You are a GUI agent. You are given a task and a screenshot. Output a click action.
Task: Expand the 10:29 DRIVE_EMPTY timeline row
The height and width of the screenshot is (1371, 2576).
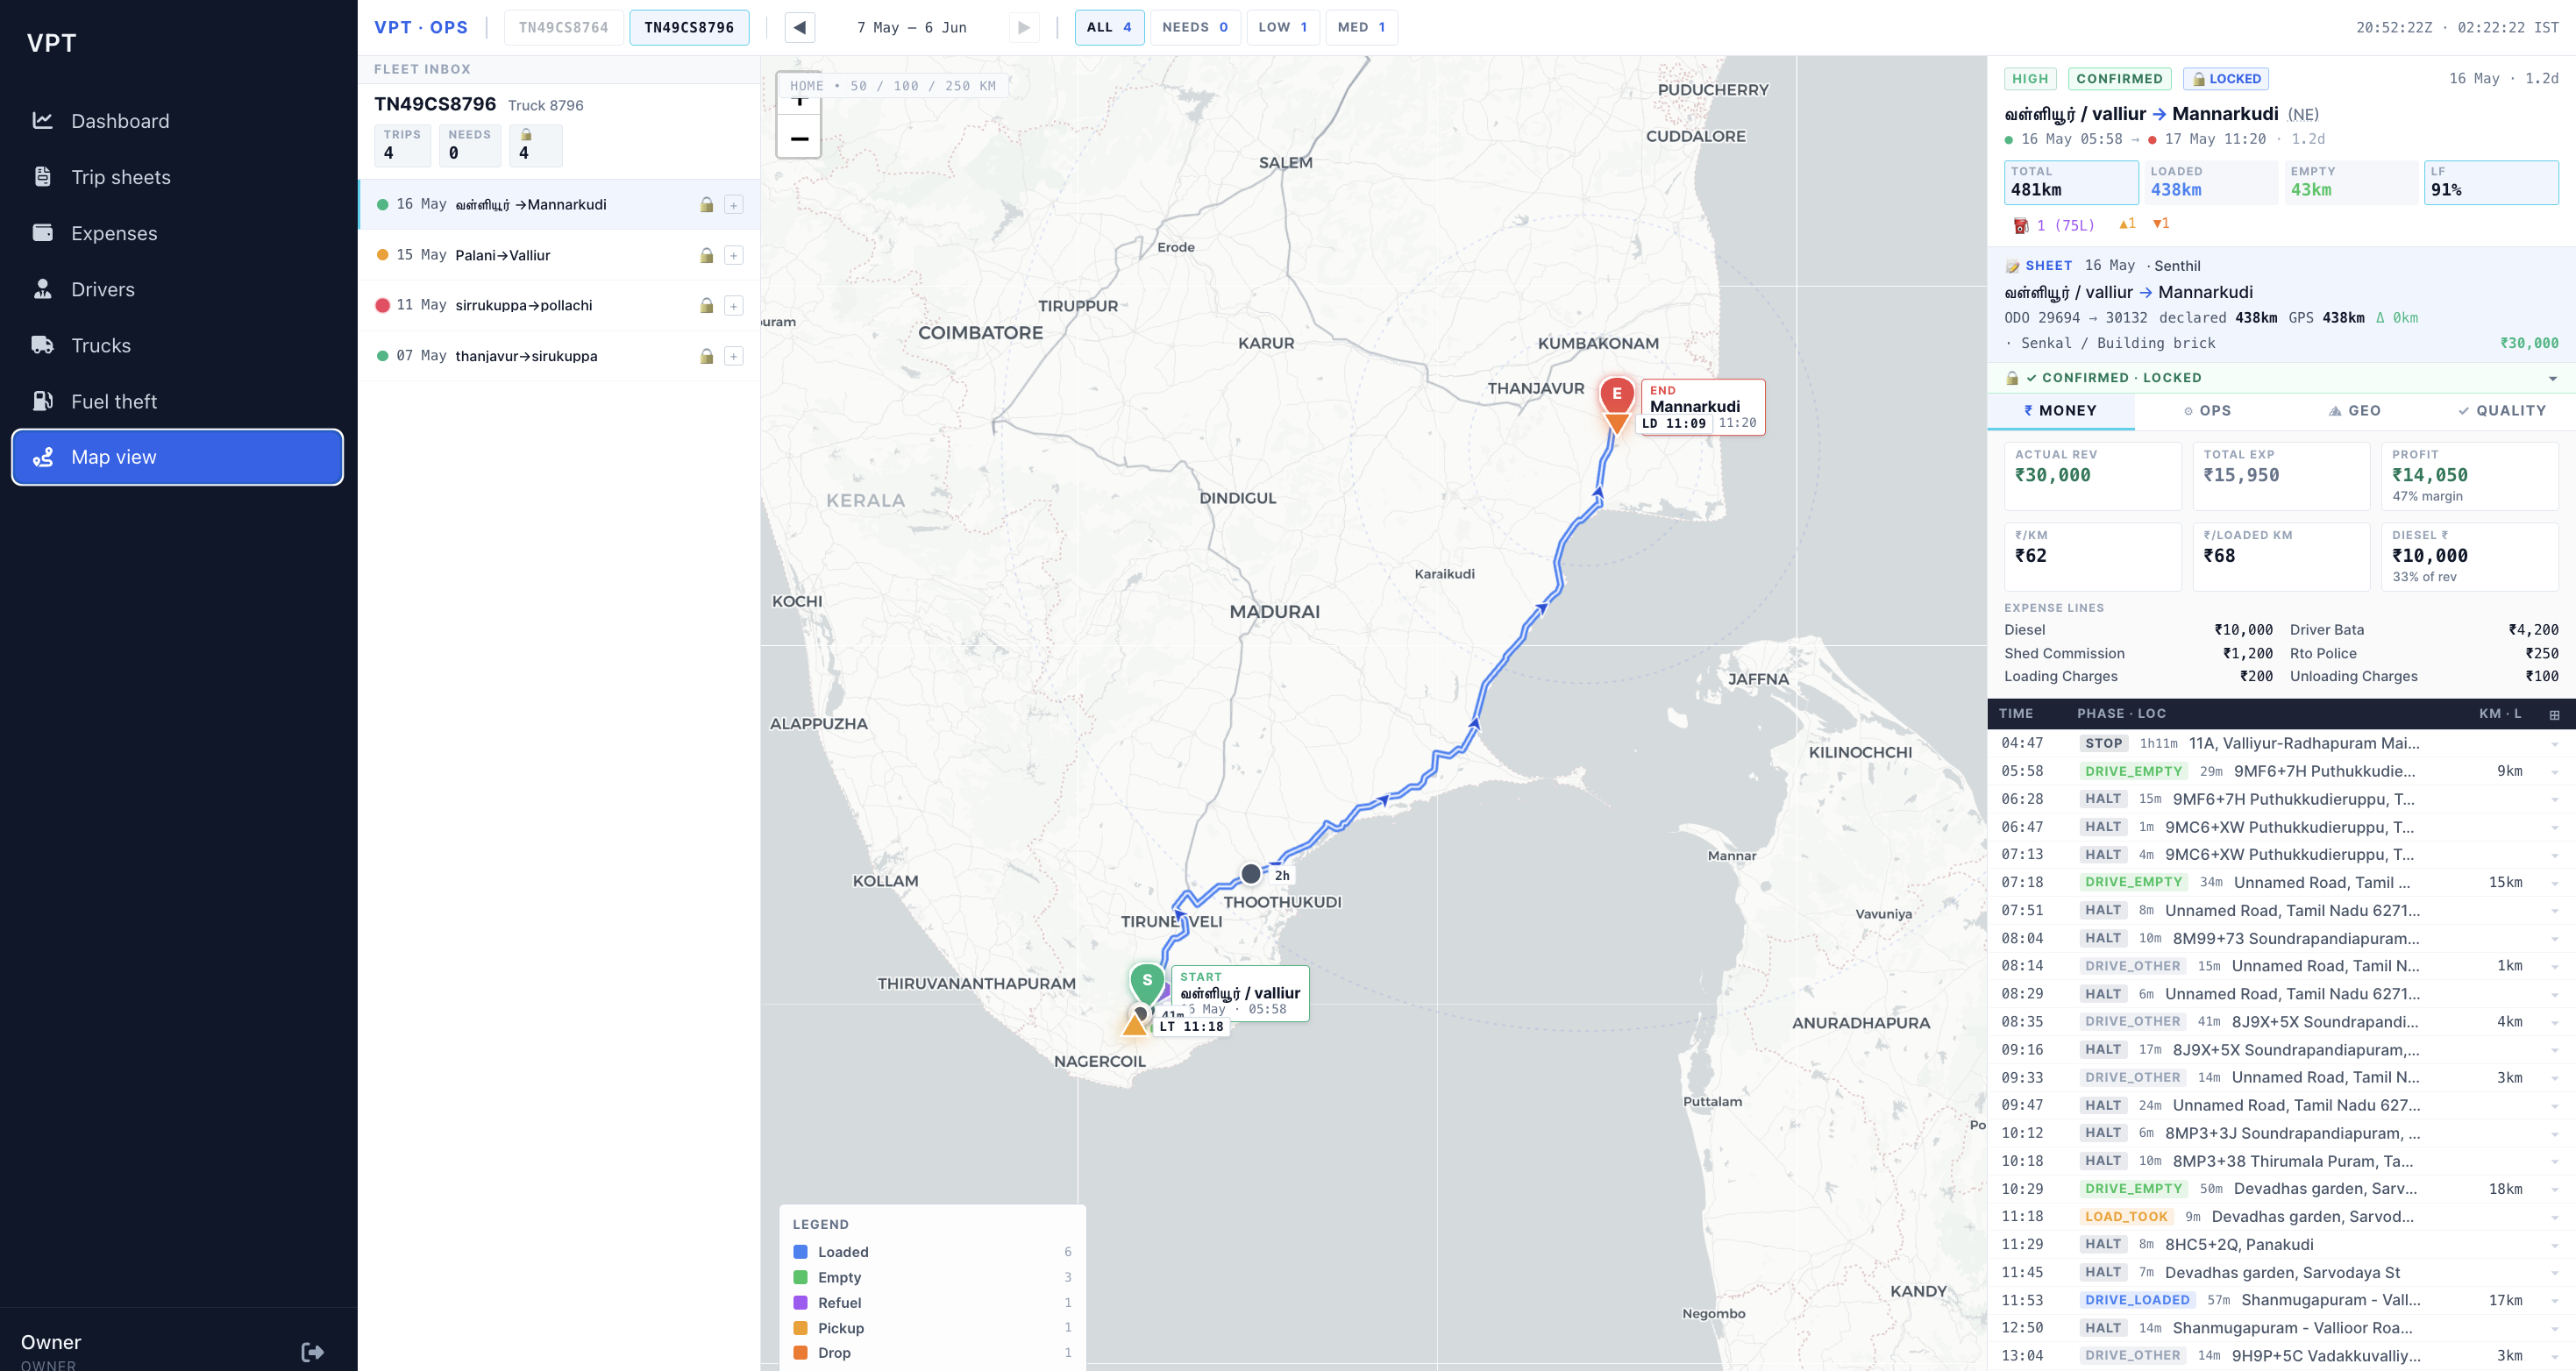[2281, 1189]
